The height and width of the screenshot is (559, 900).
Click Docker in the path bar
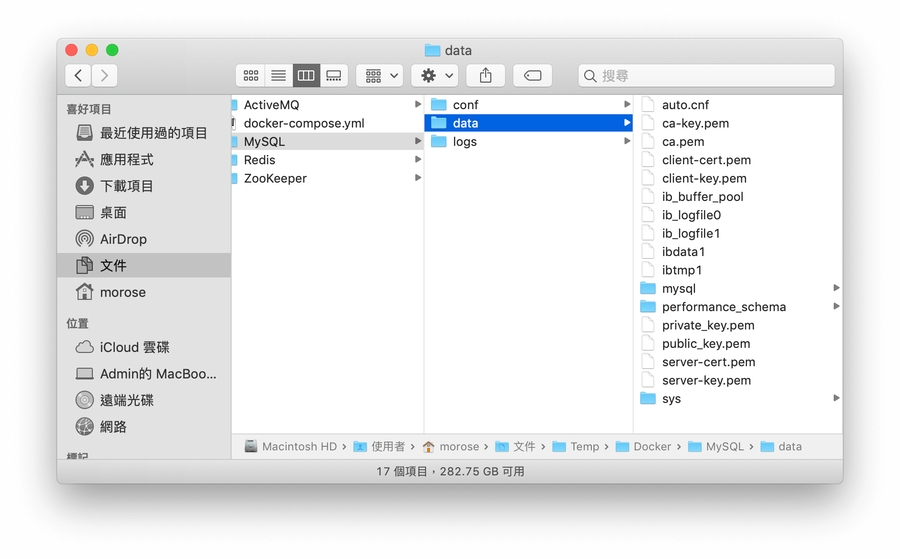click(651, 447)
